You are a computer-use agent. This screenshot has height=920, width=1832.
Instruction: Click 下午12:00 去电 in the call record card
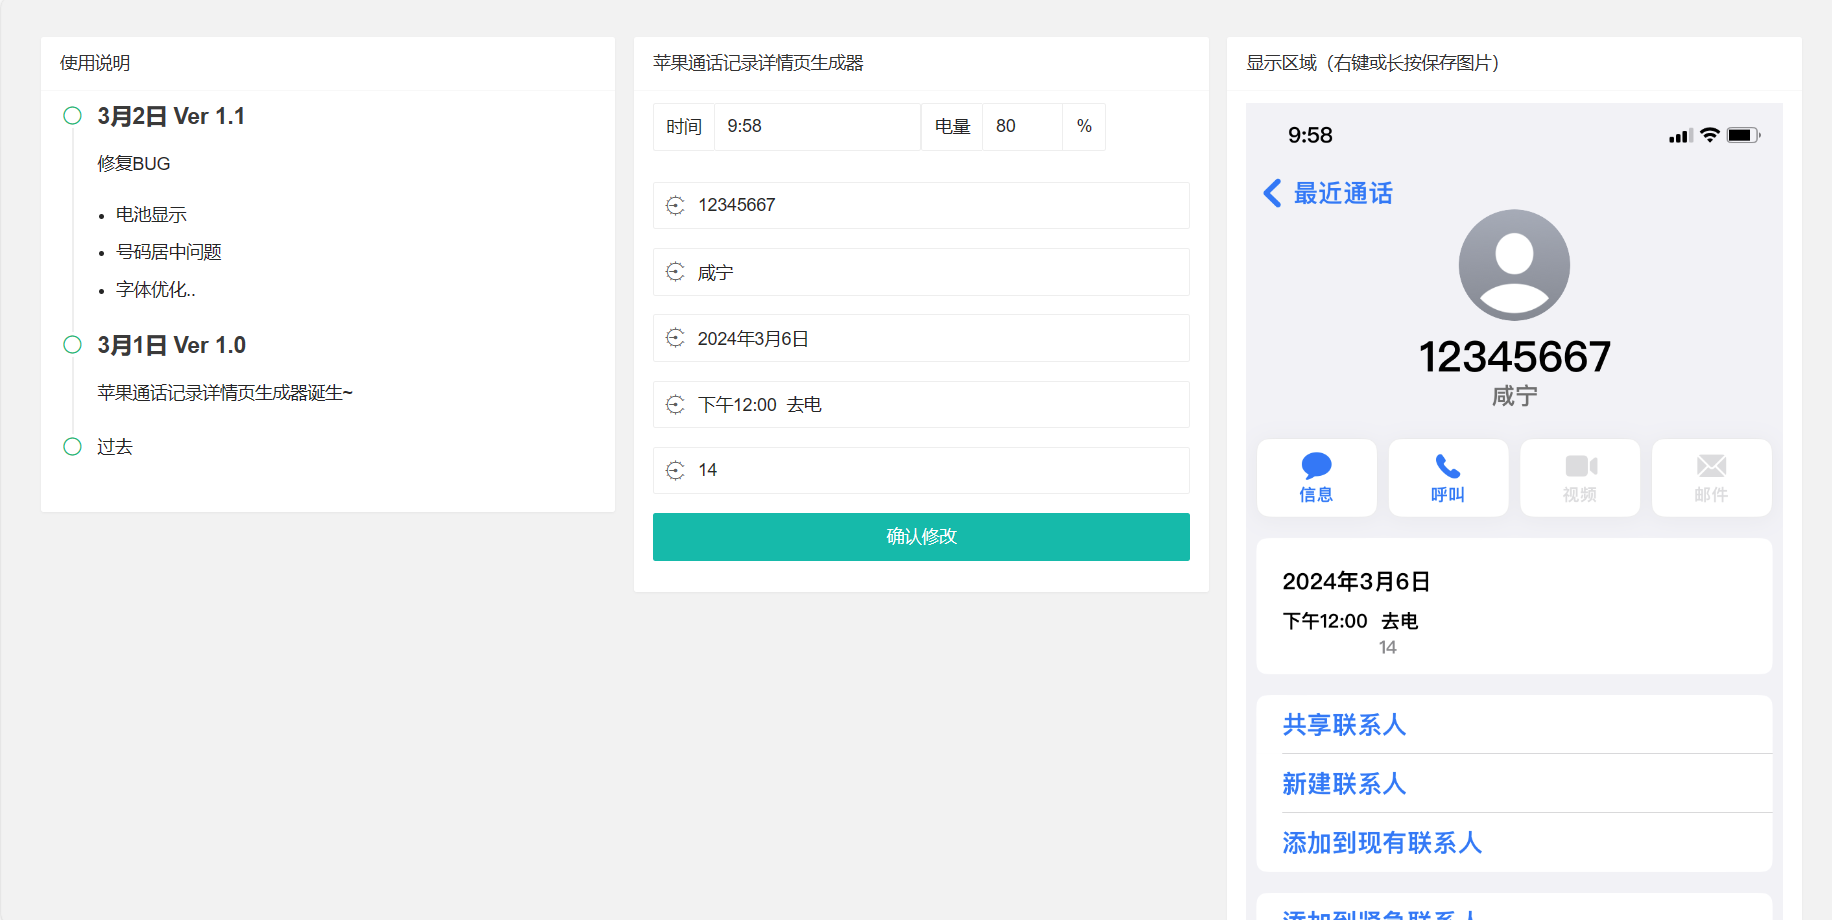[x=1351, y=621]
